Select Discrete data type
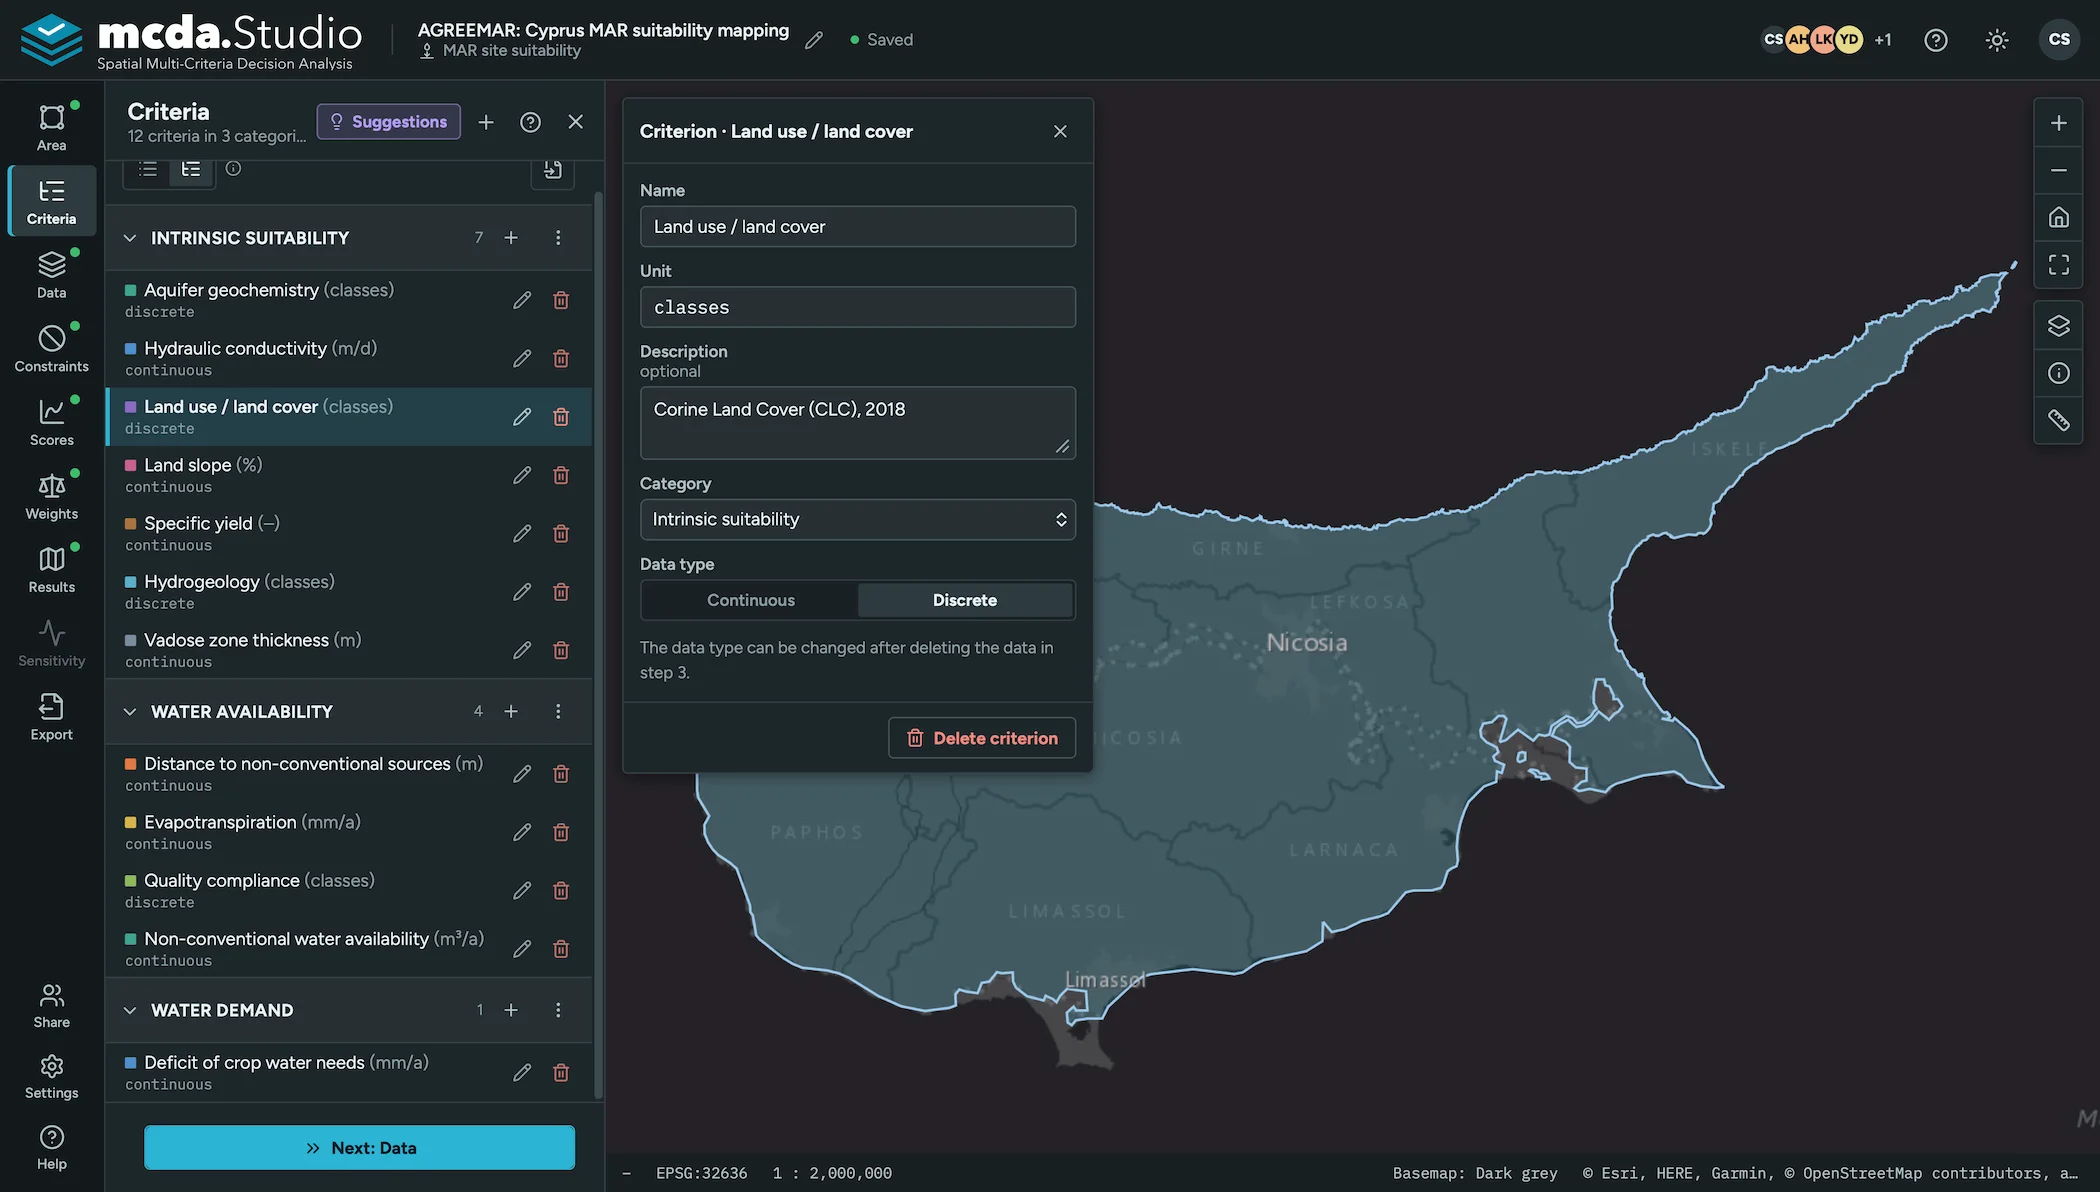The height and width of the screenshot is (1192, 2100). [x=964, y=600]
